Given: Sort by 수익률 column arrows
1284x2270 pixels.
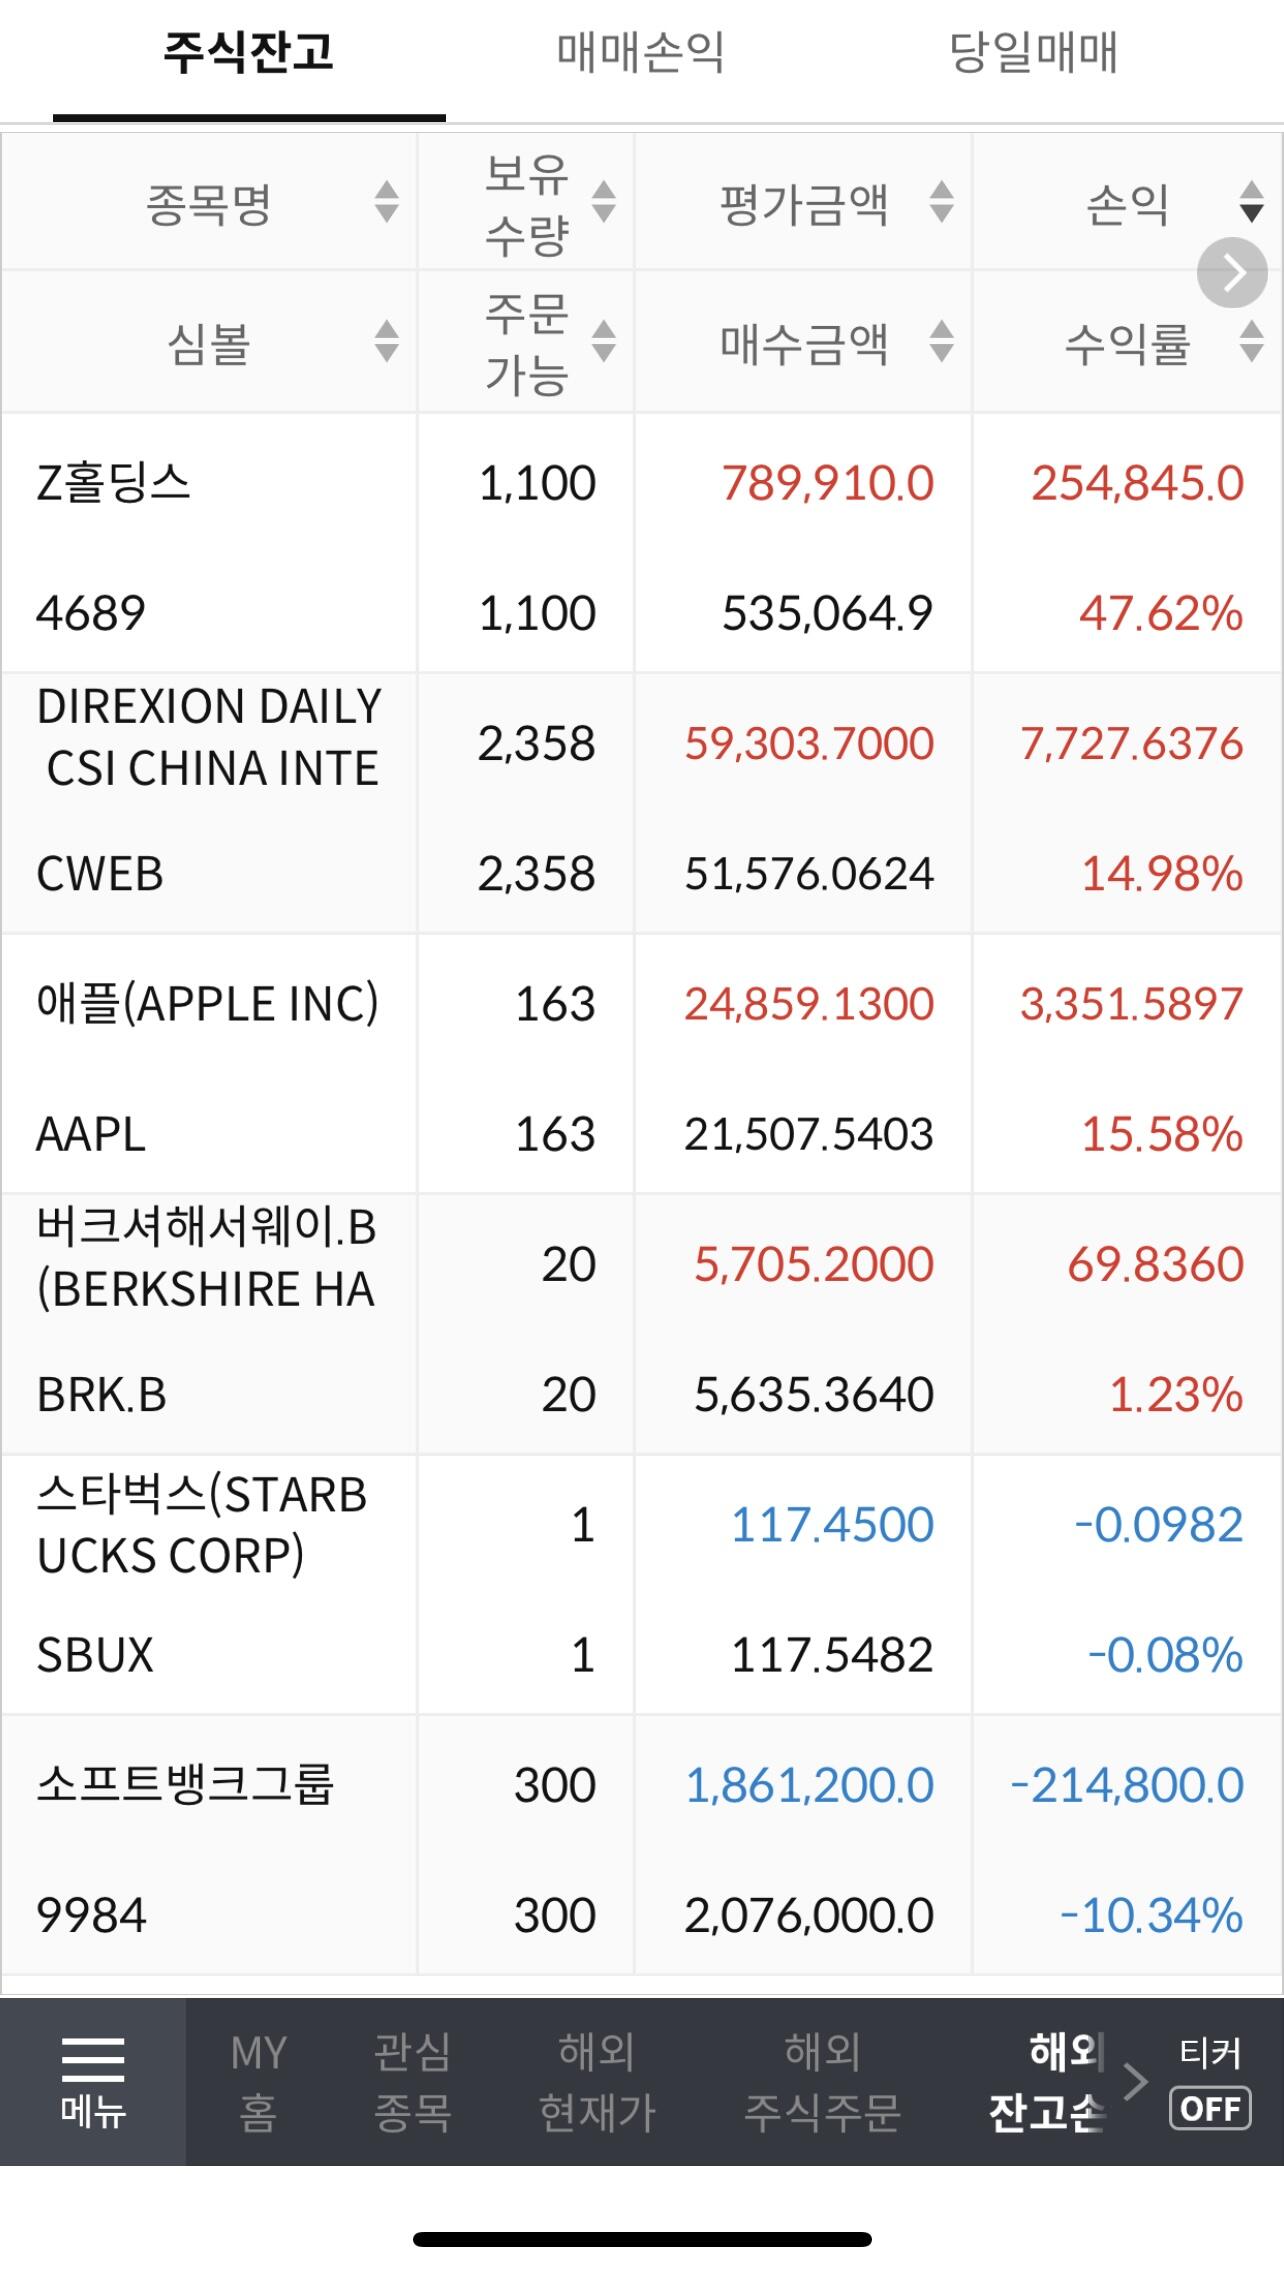Looking at the screenshot, I should click(x=1251, y=342).
